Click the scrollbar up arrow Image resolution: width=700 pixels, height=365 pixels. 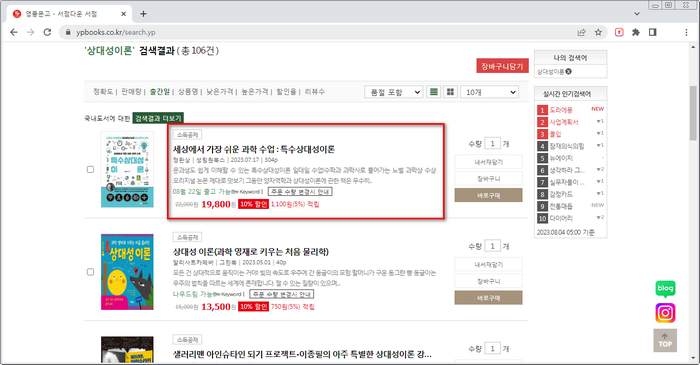pyautogui.click(x=693, y=46)
